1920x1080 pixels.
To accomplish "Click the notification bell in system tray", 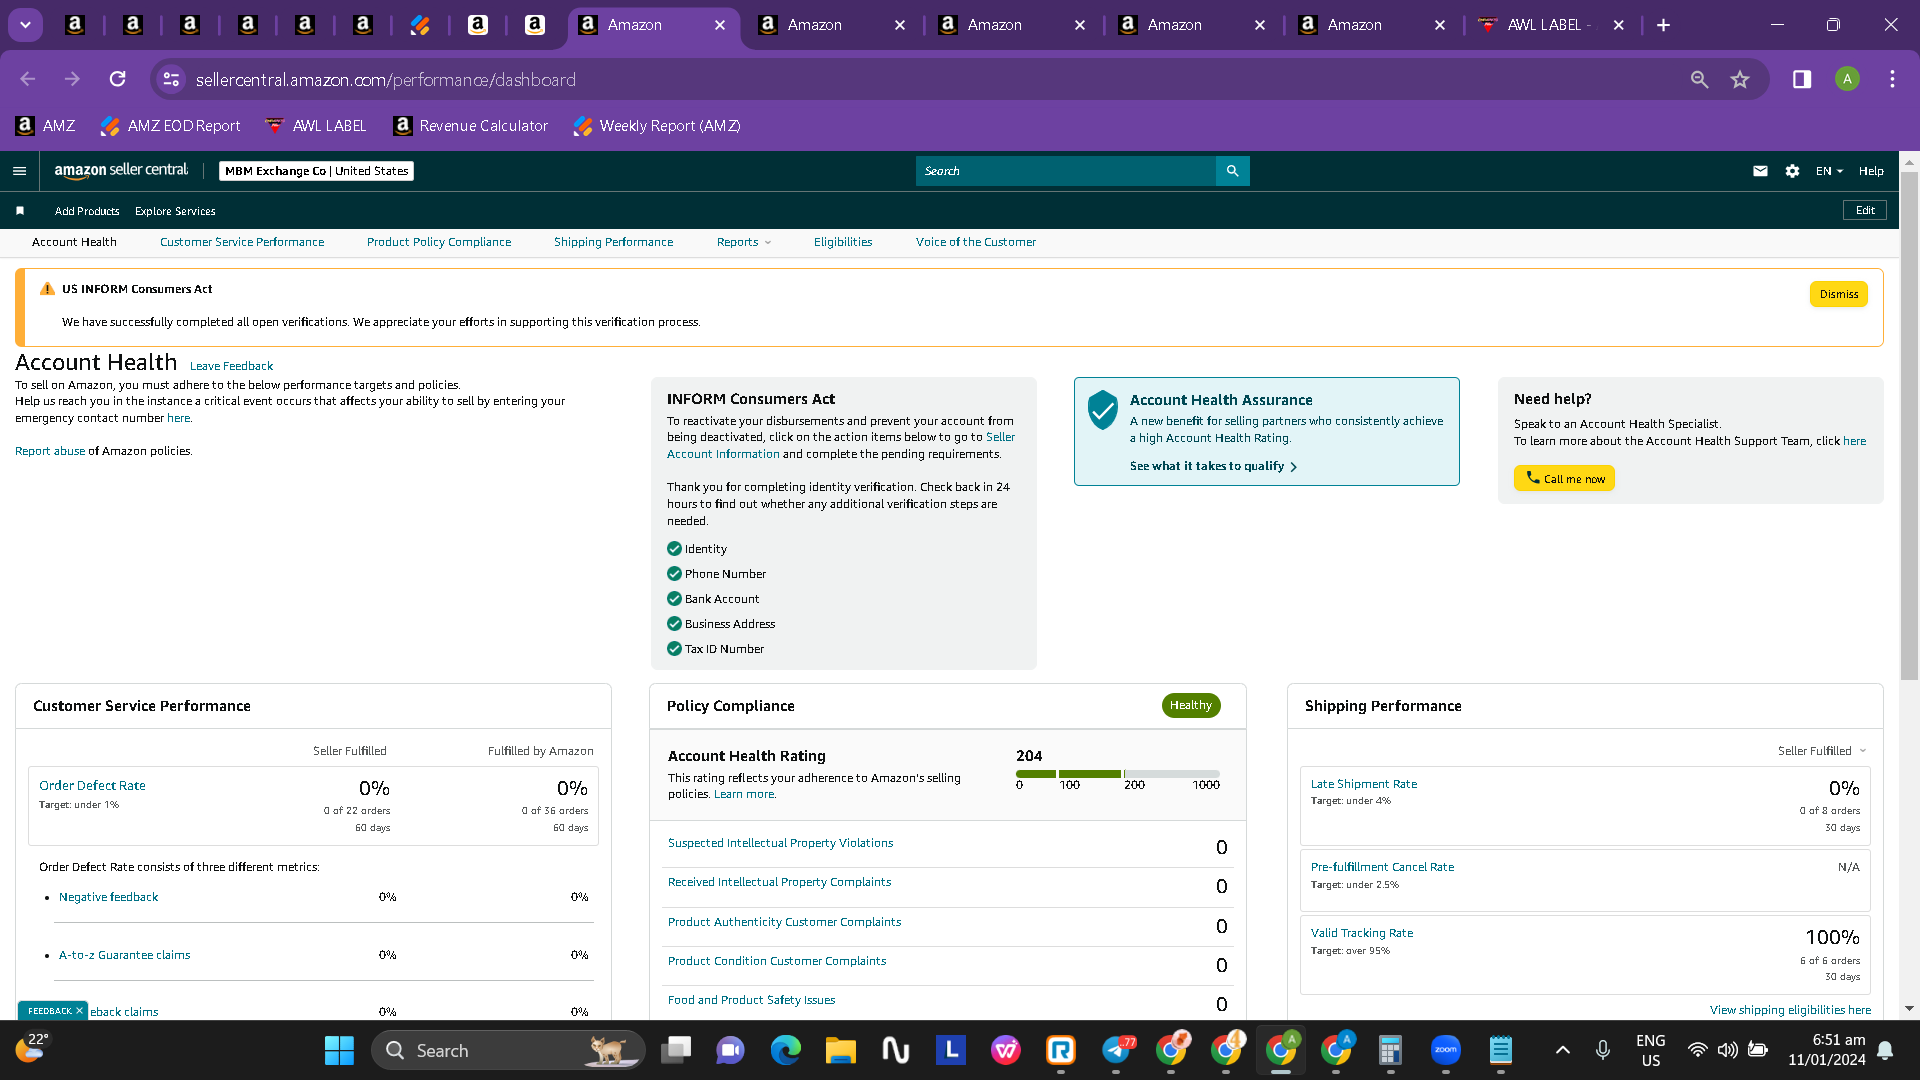I will 1885,1050.
